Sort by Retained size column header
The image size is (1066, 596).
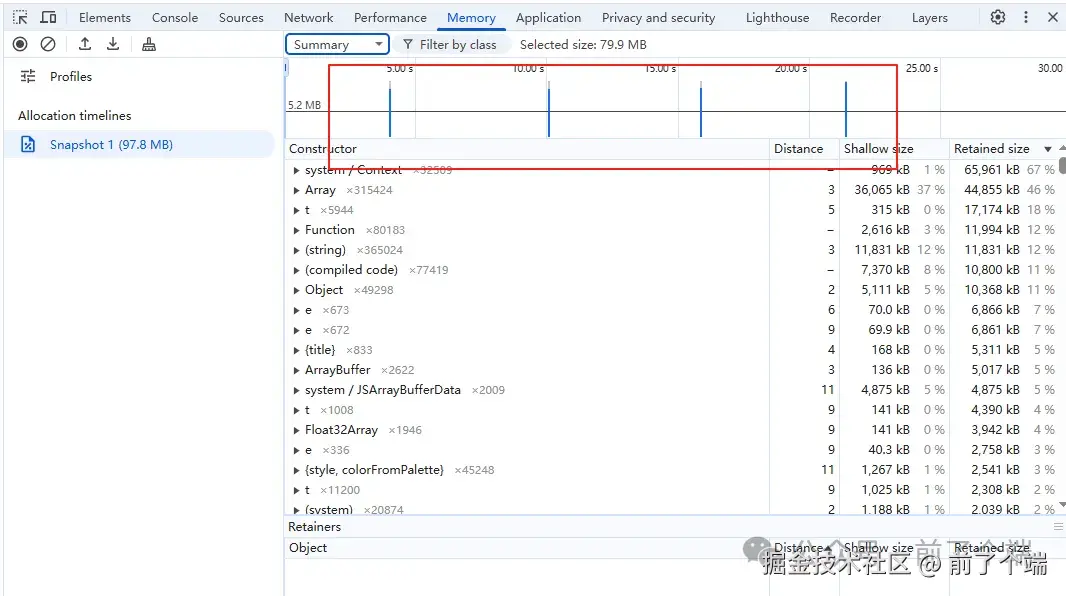click(x=1003, y=148)
